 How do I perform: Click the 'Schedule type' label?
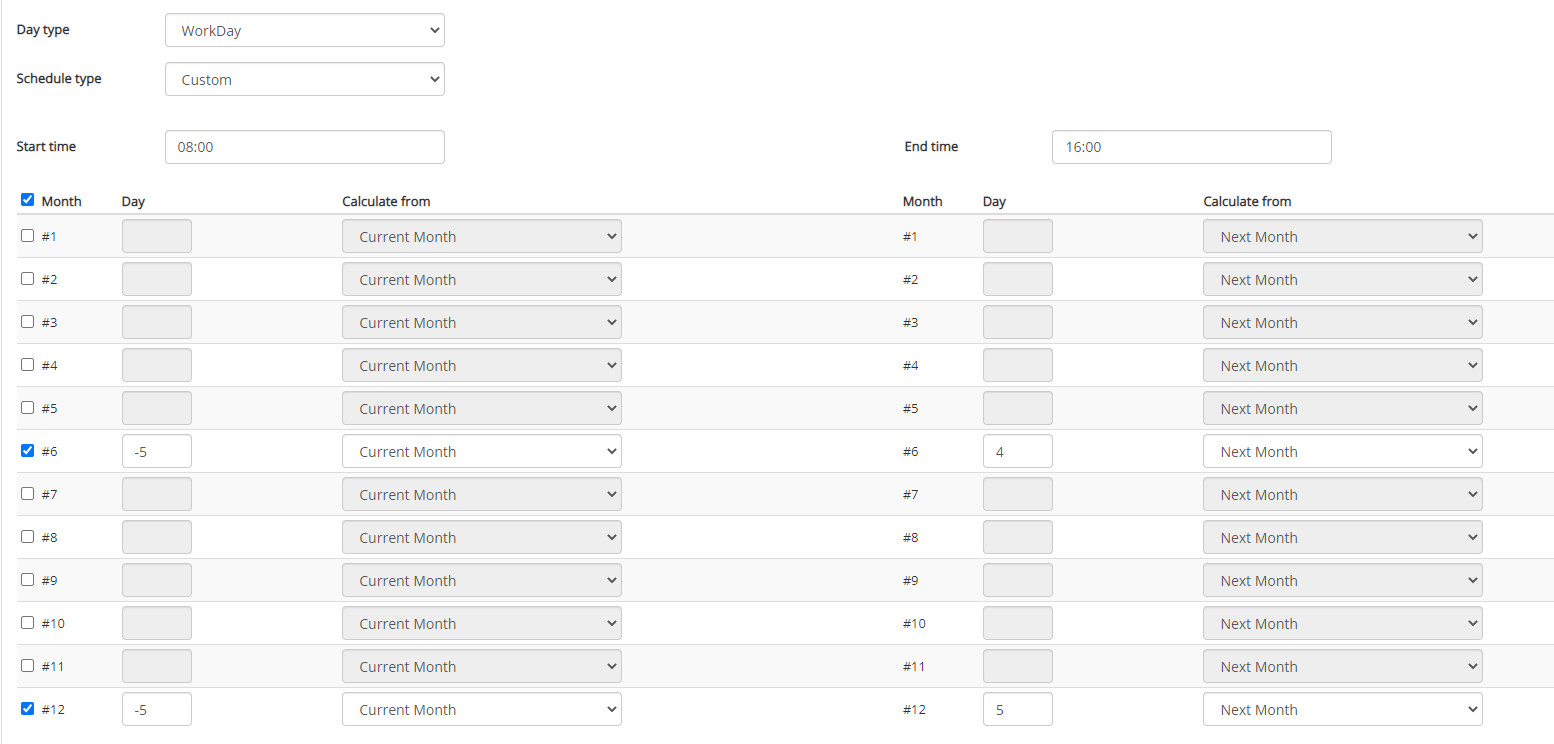pyautogui.click(x=59, y=78)
